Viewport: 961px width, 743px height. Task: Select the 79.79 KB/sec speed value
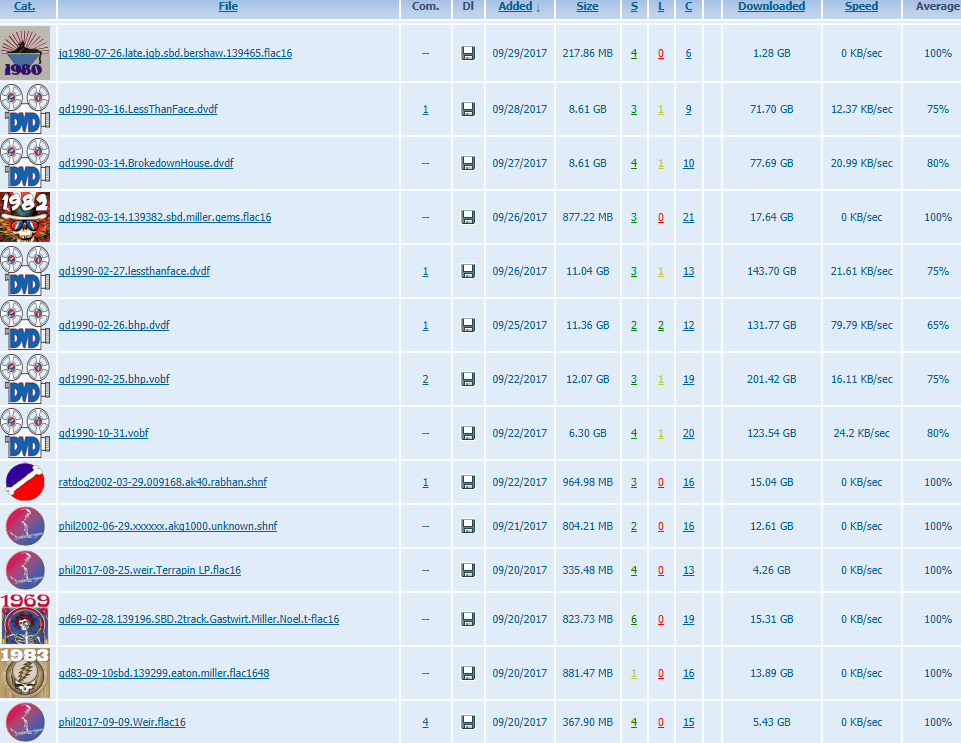[x=862, y=325]
